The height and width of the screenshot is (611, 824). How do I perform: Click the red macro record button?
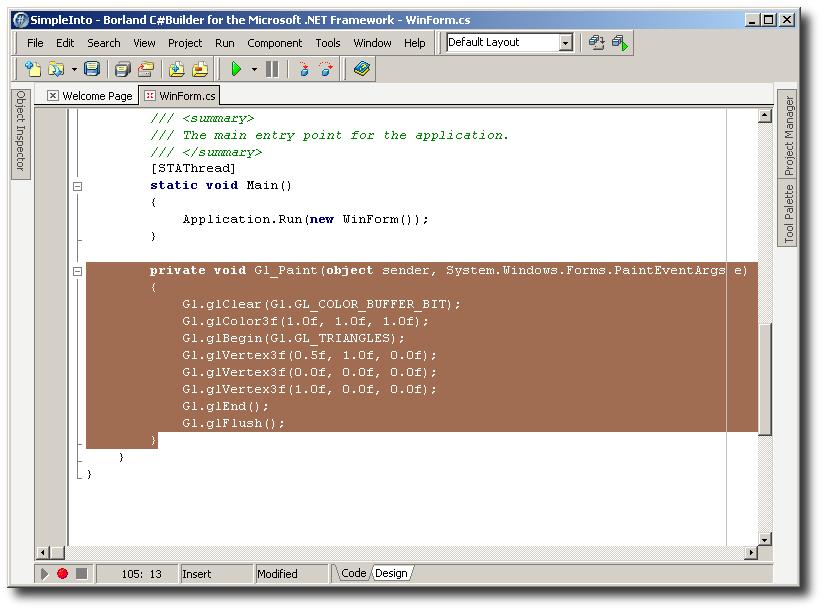tap(63, 574)
